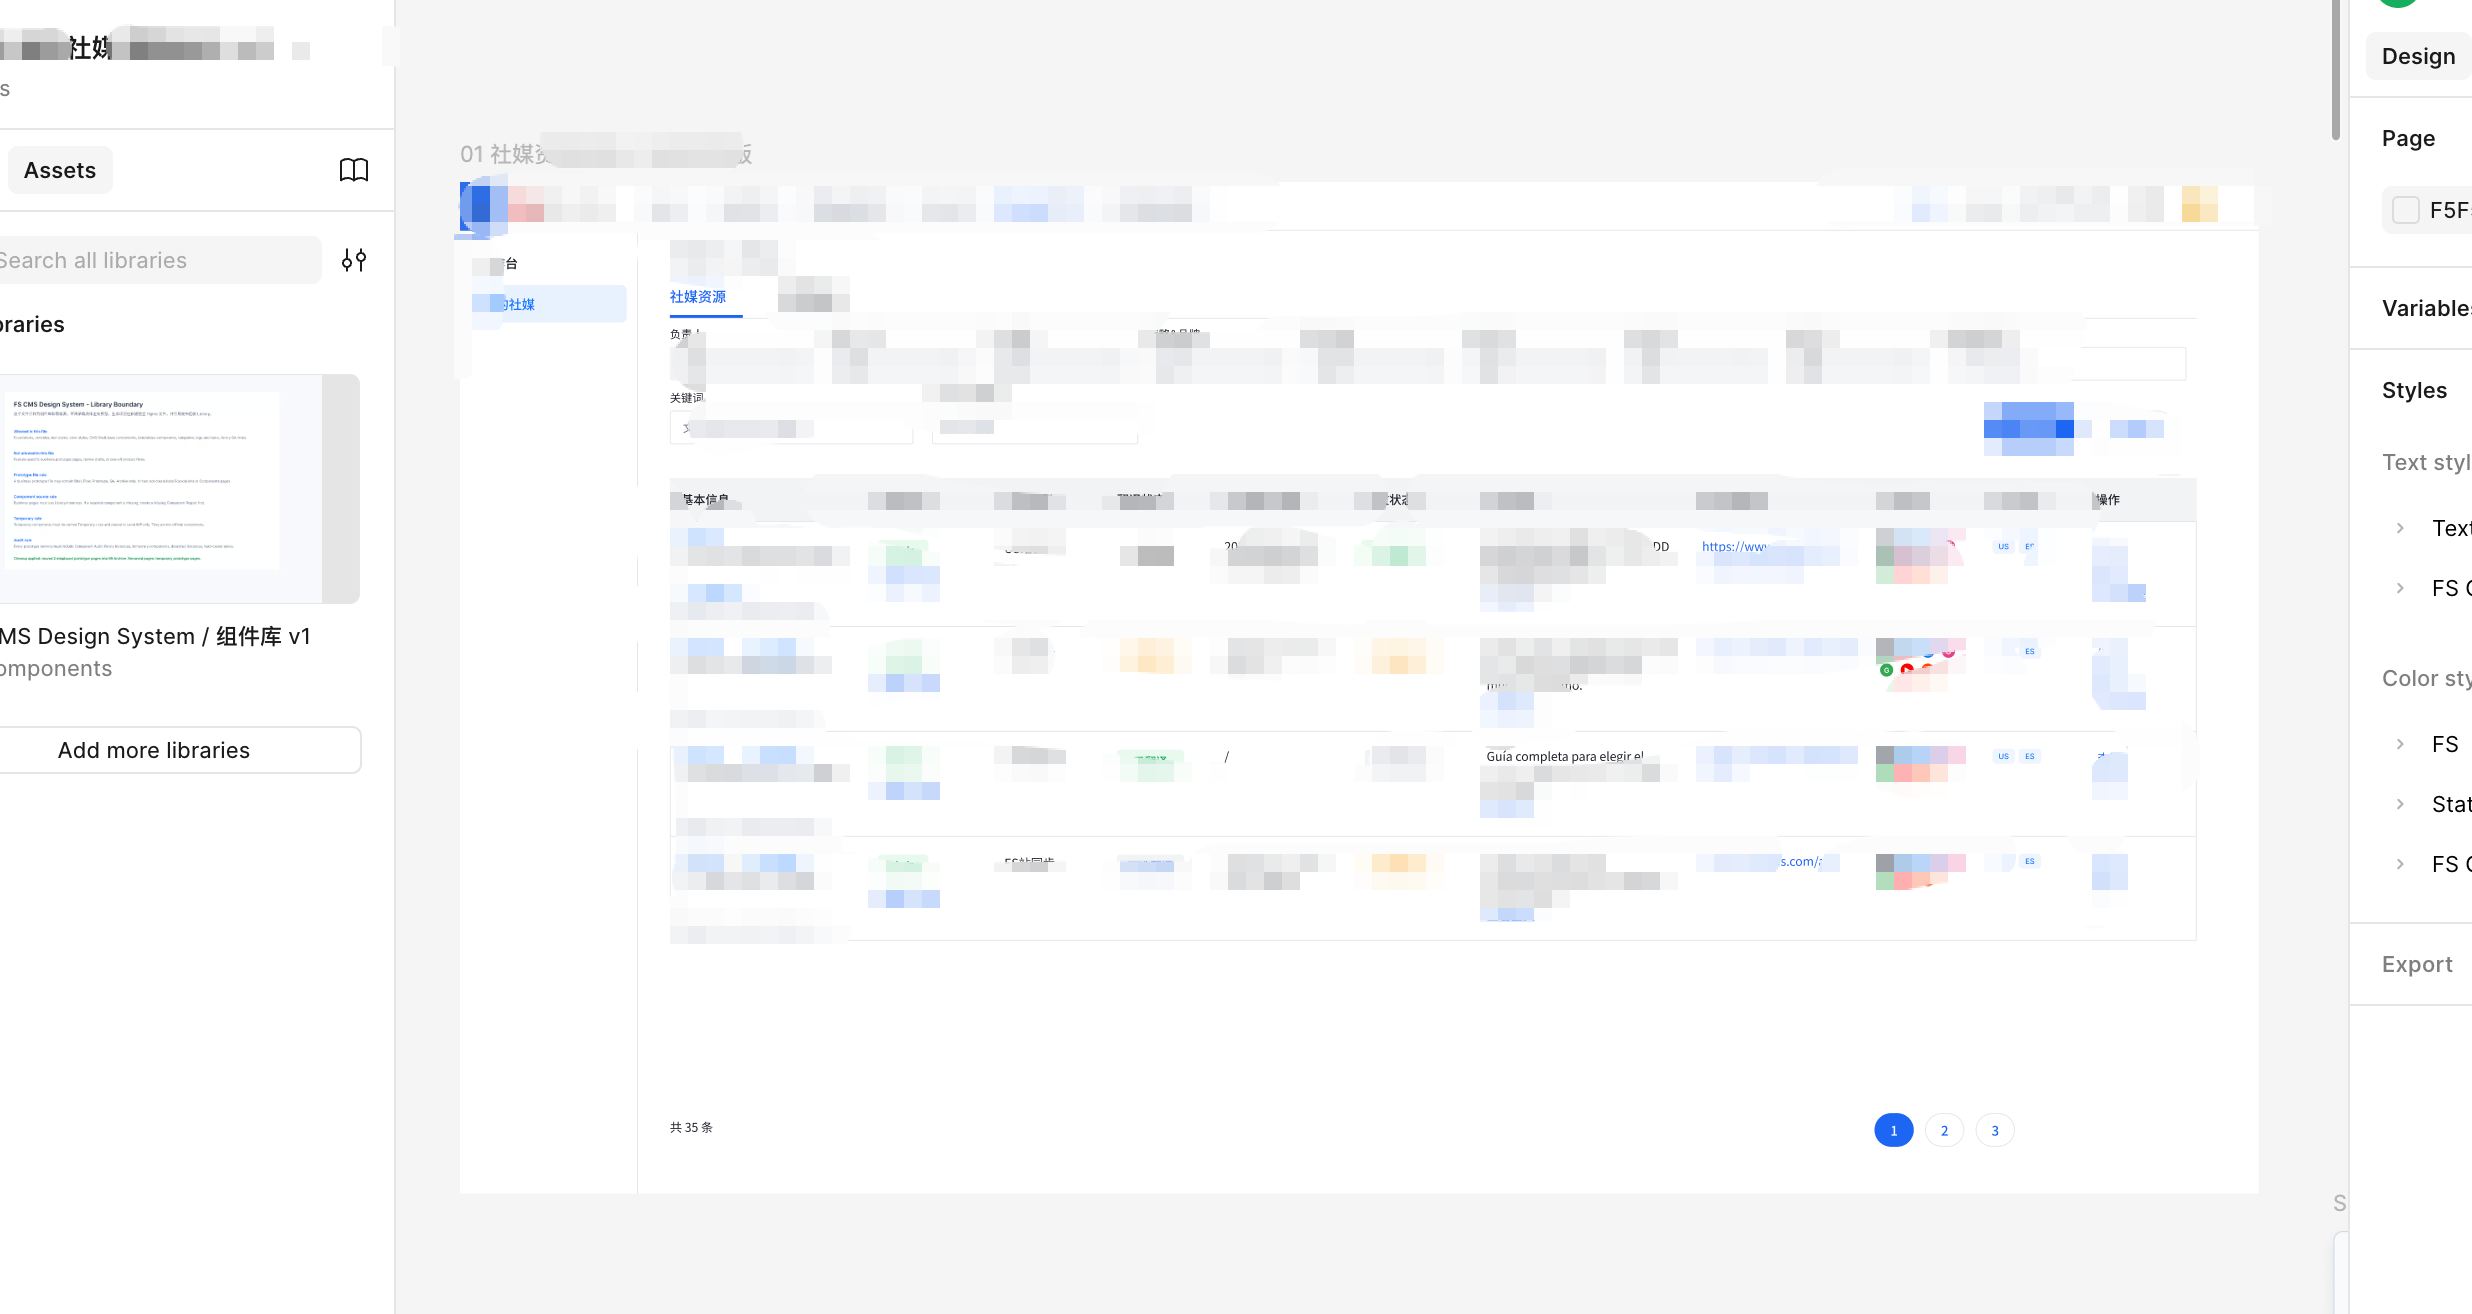Open the library filter settings icon
Screen dimensions: 2472x1314
(x=354, y=260)
